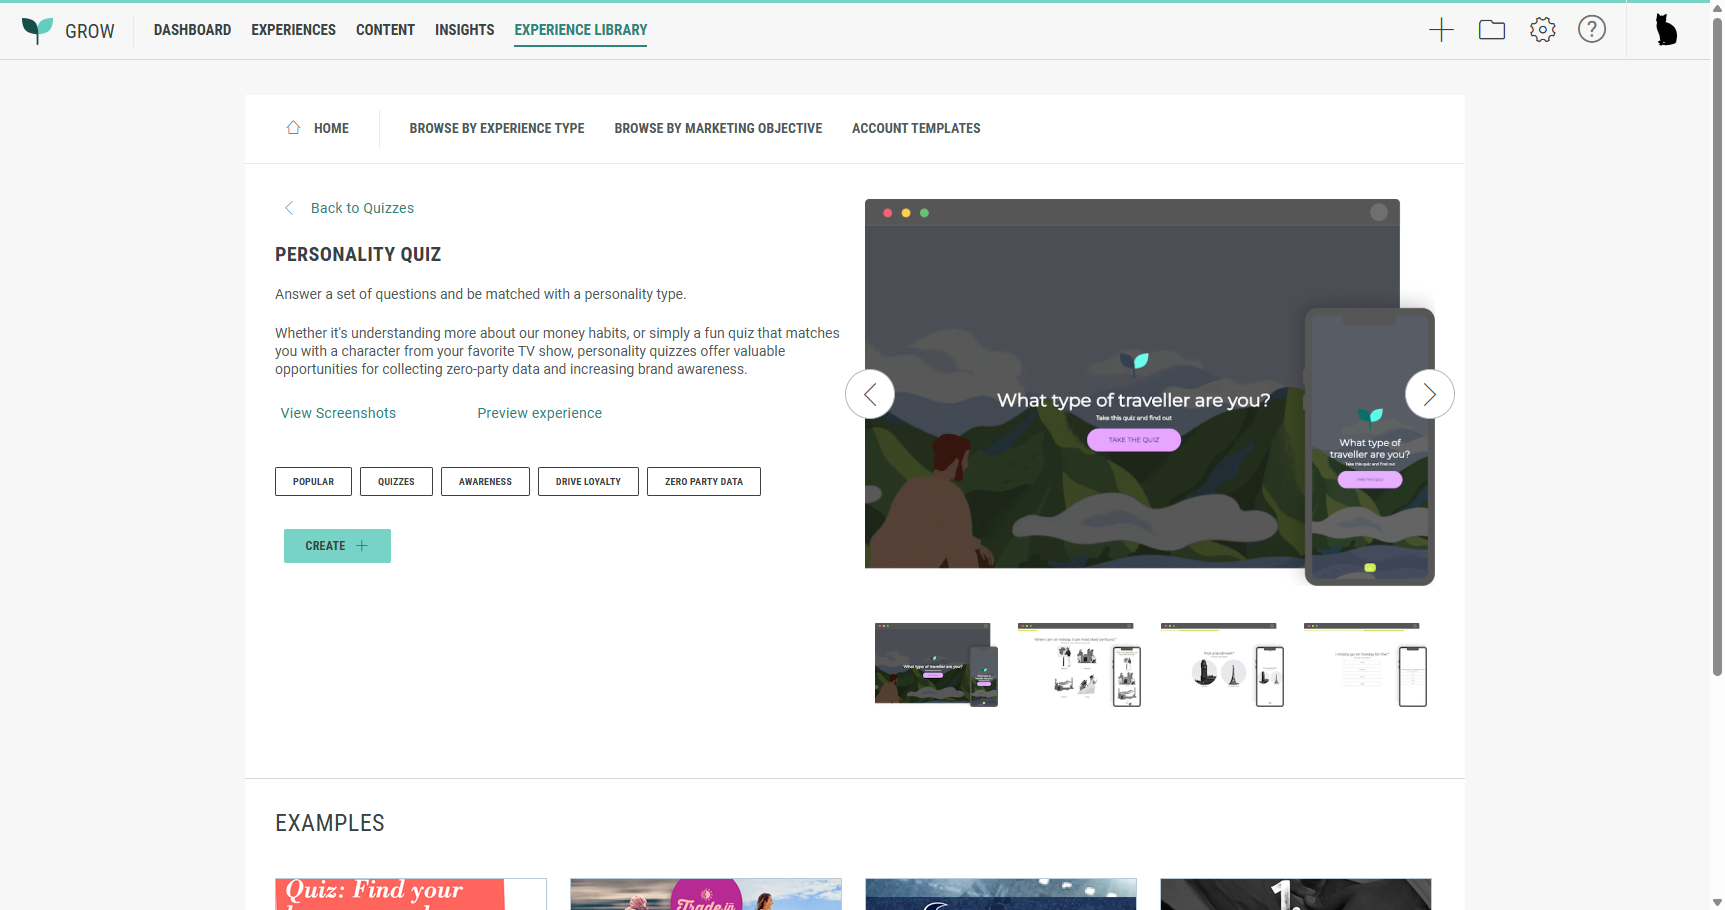The width and height of the screenshot is (1725, 910).
Task: Click the Grow leaf logo
Action: pyautogui.click(x=37, y=30)
